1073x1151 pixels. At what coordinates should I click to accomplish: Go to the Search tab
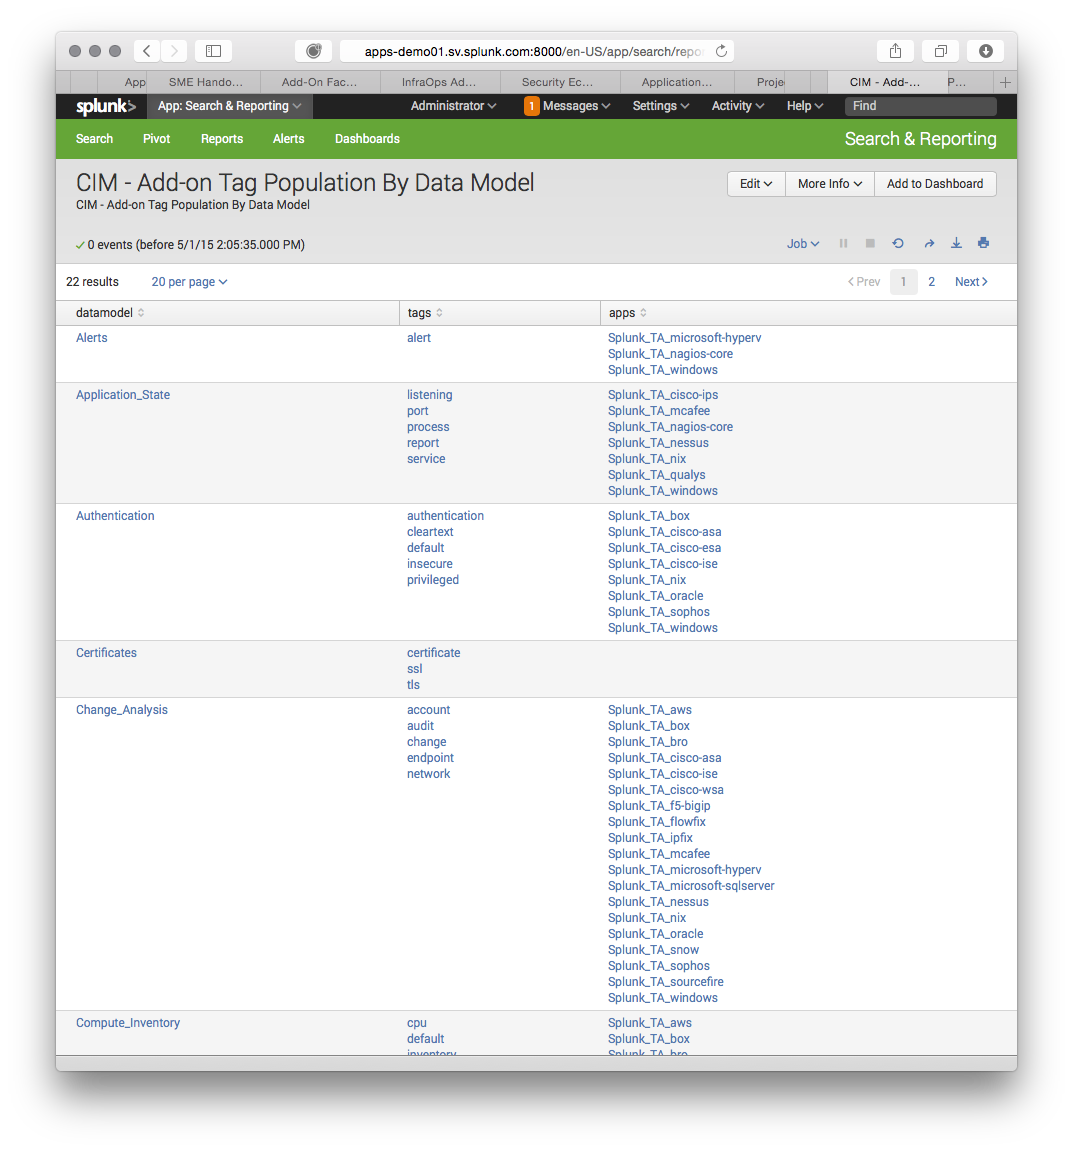click(x=95, y=139)
